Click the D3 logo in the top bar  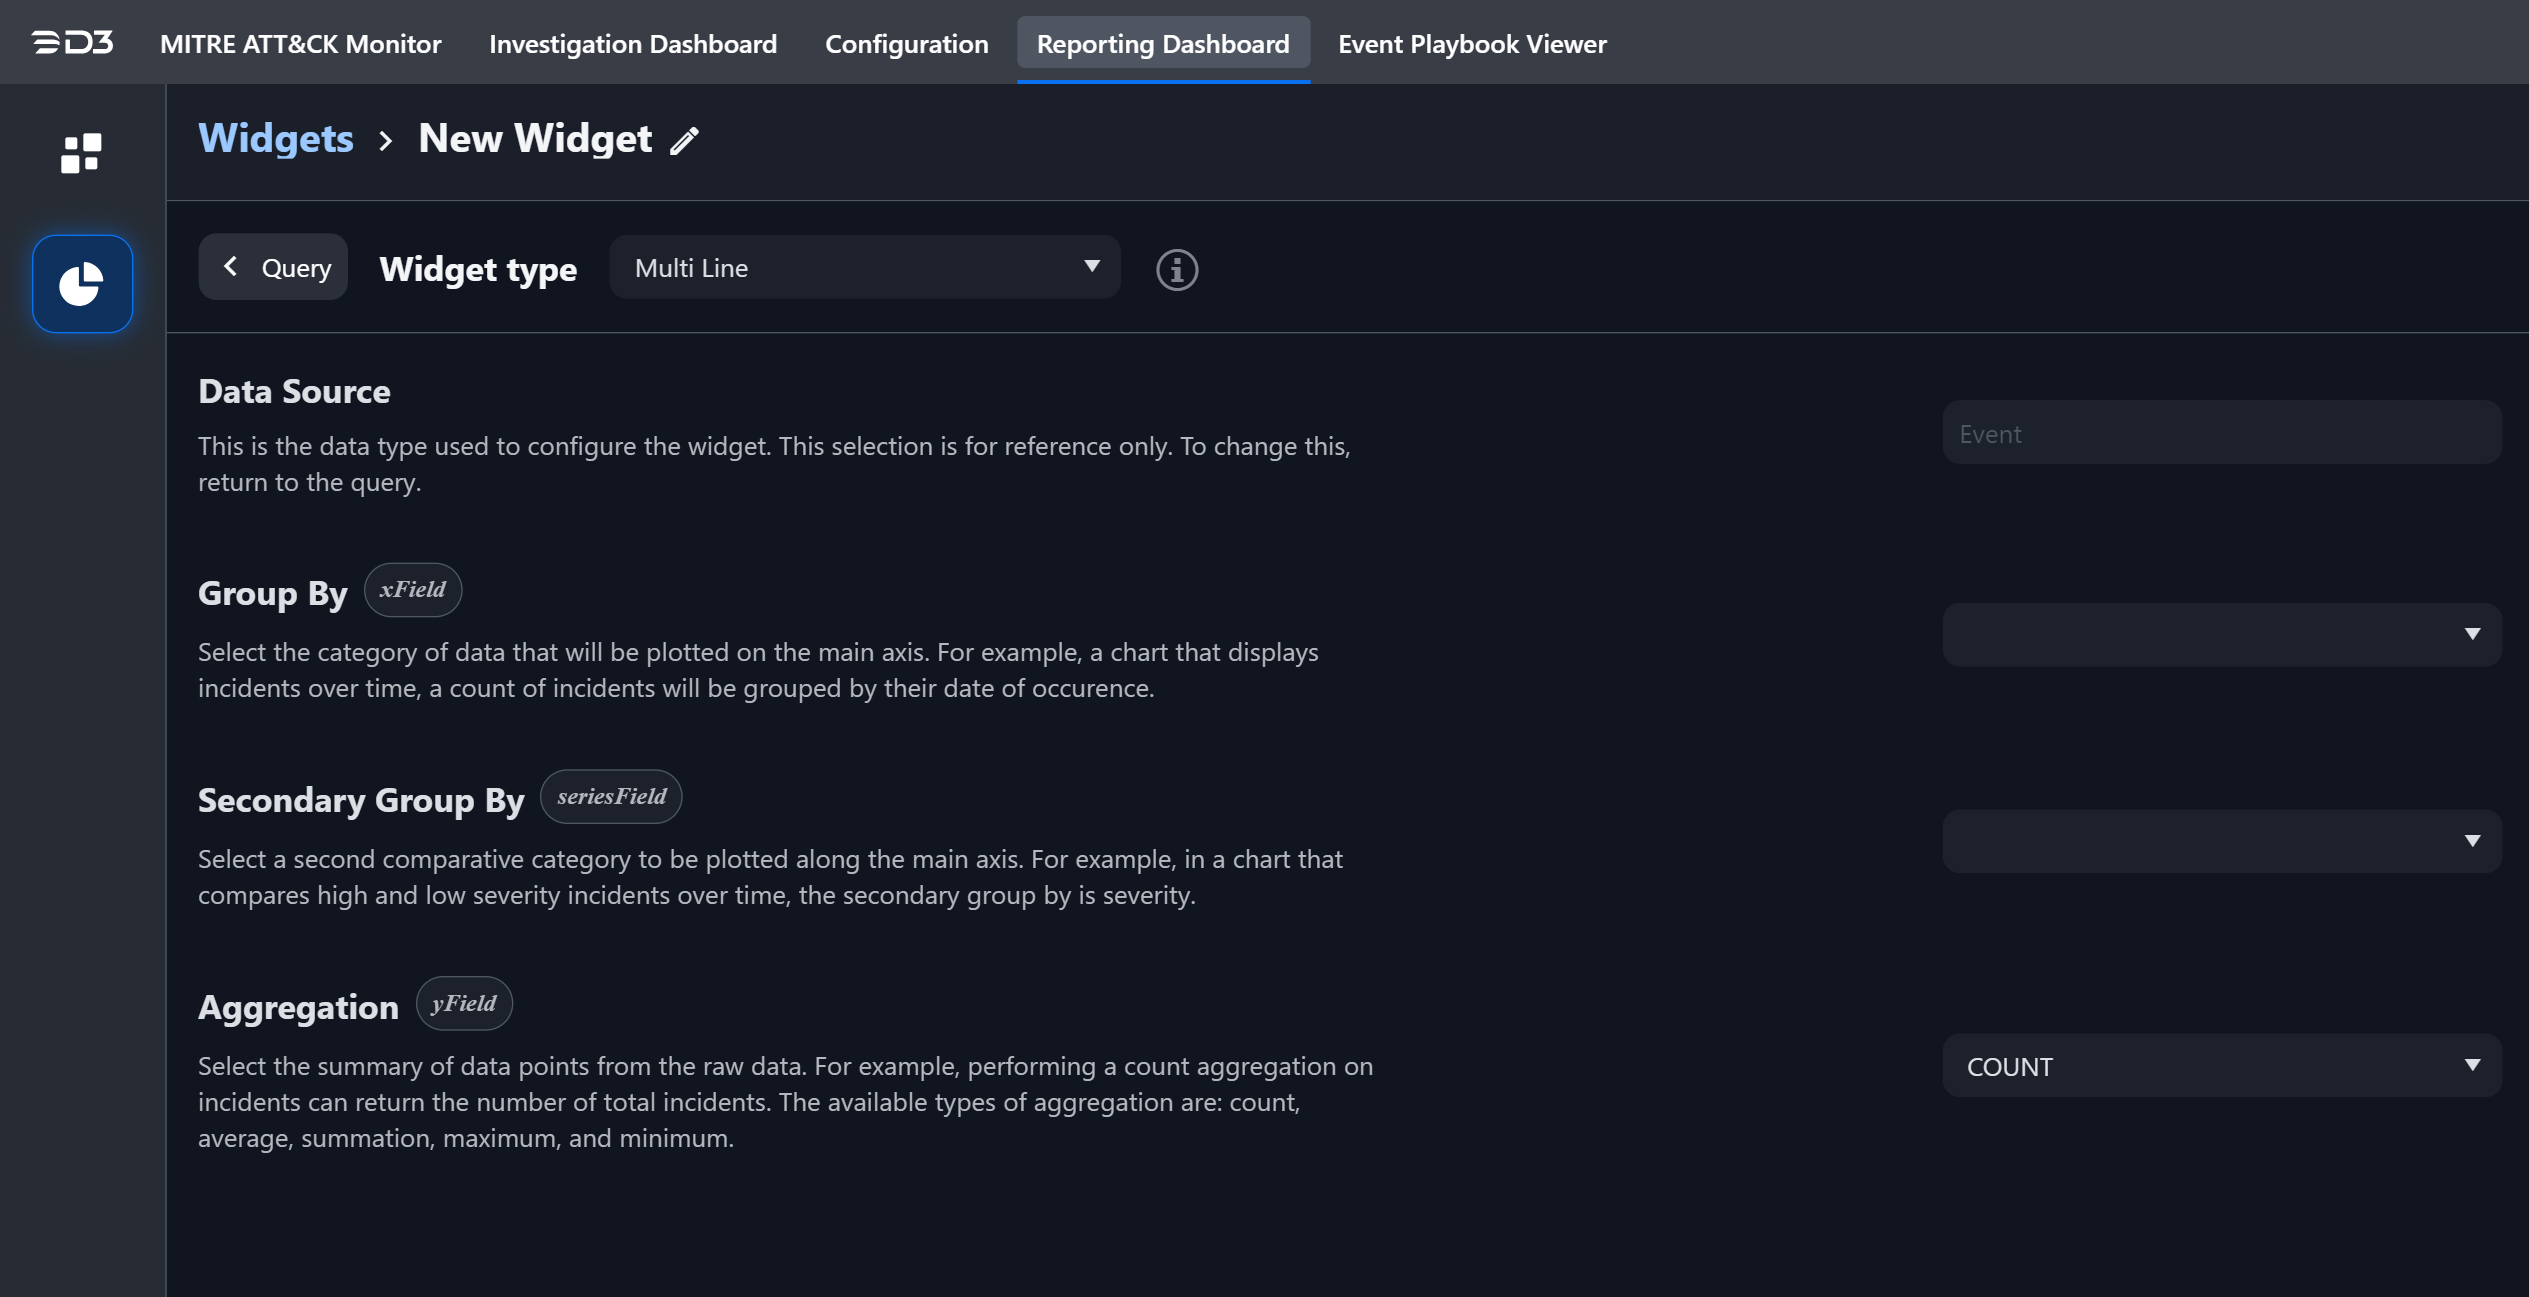click(x=71, y=42)
